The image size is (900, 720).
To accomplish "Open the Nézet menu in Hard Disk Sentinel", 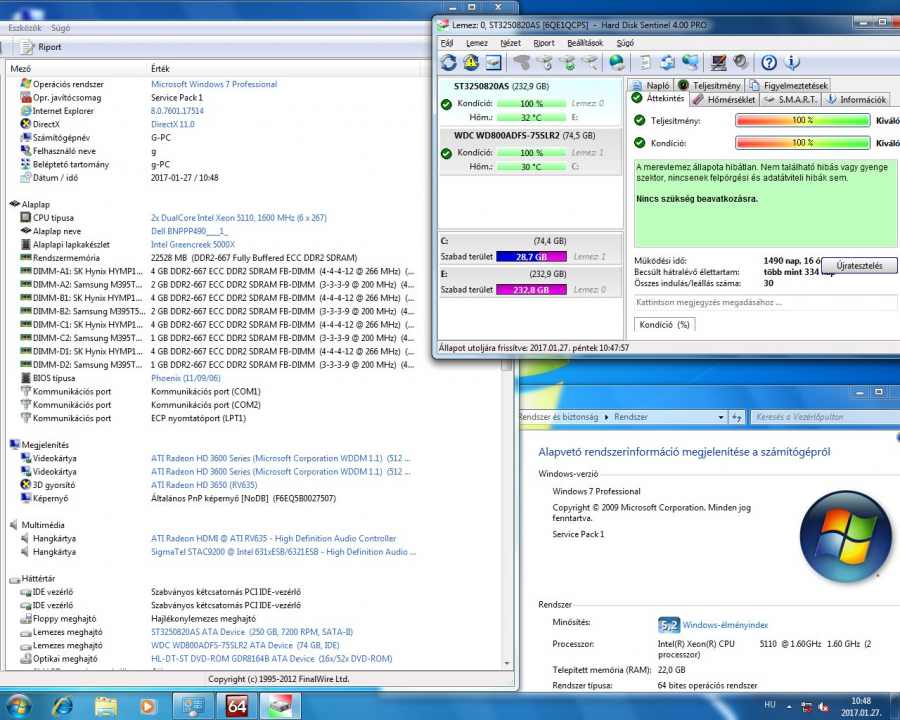I will (x=510, y=43).
